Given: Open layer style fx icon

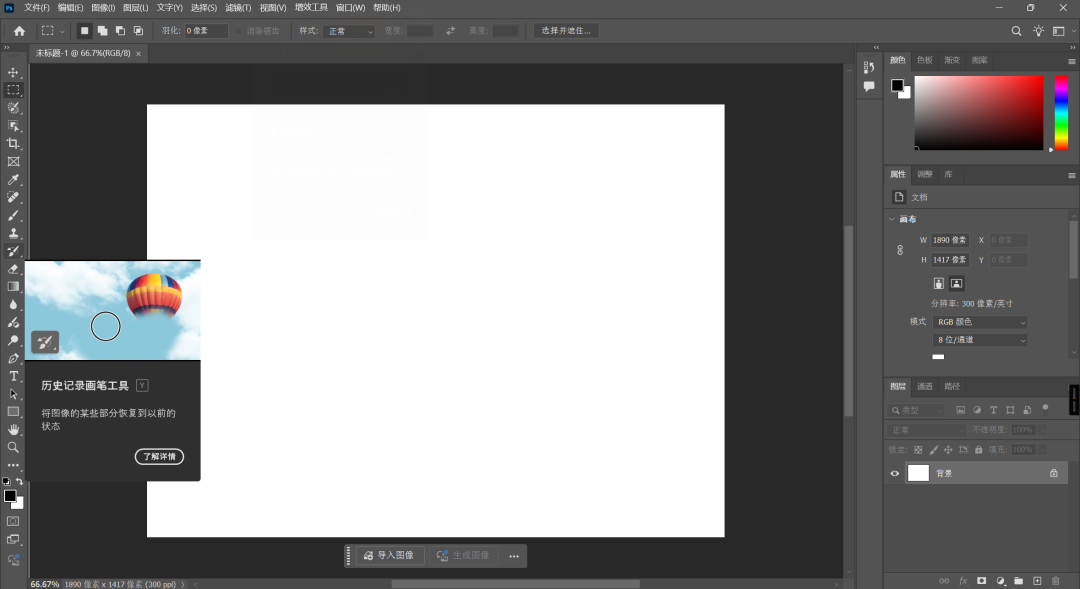Looking at the screenshot, I should tap(963, 581).
